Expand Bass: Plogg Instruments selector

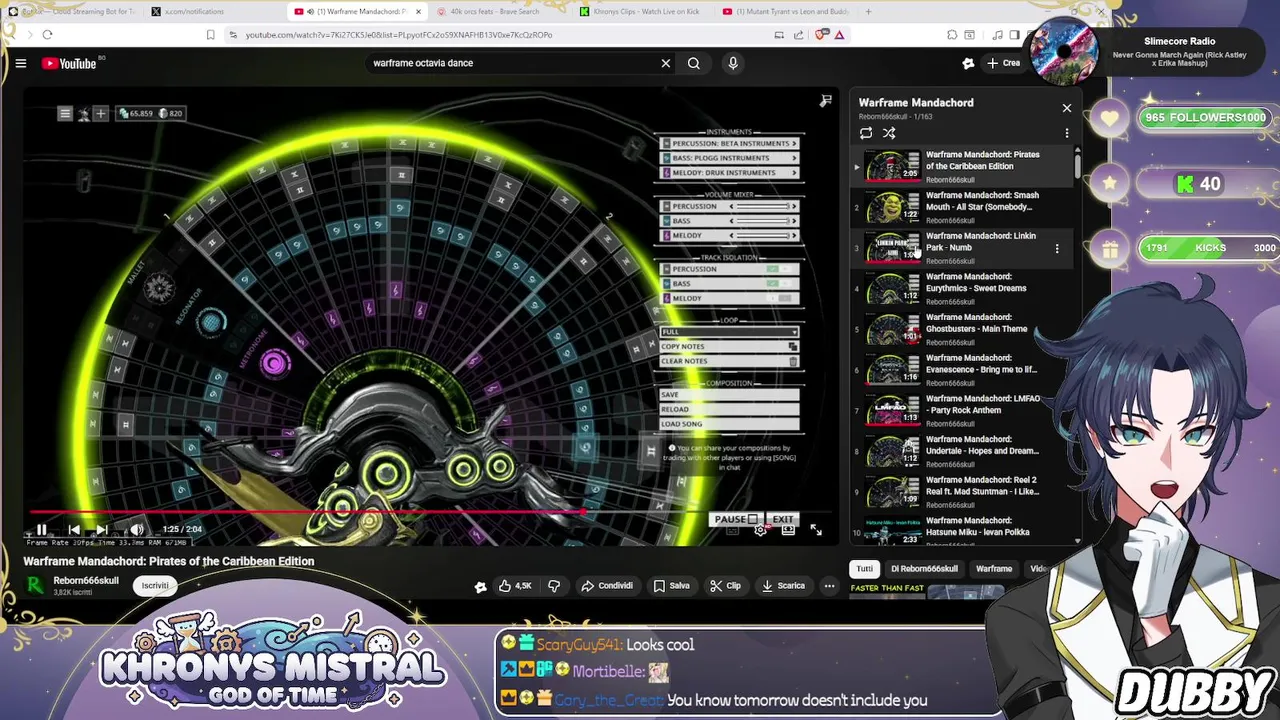729,158
